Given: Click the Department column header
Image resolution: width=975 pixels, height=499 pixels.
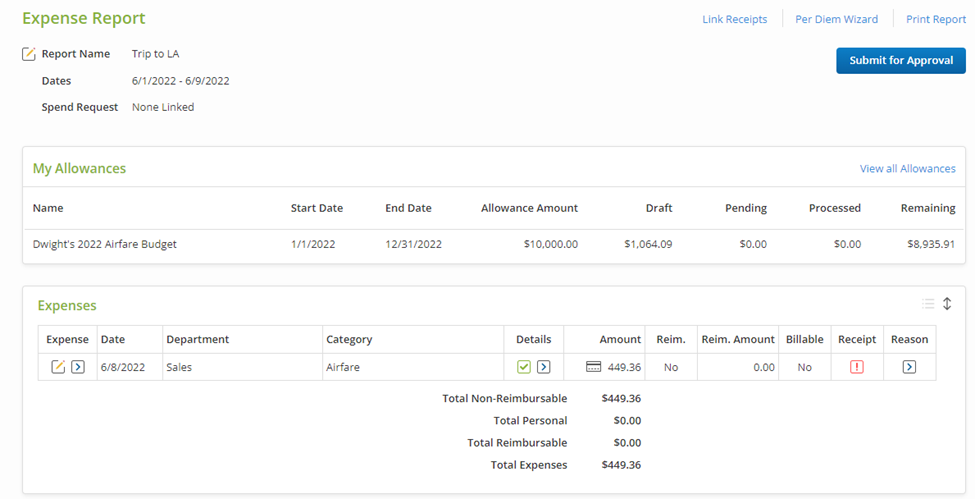Looking at the screenshot, I should [x=198, y=339].
